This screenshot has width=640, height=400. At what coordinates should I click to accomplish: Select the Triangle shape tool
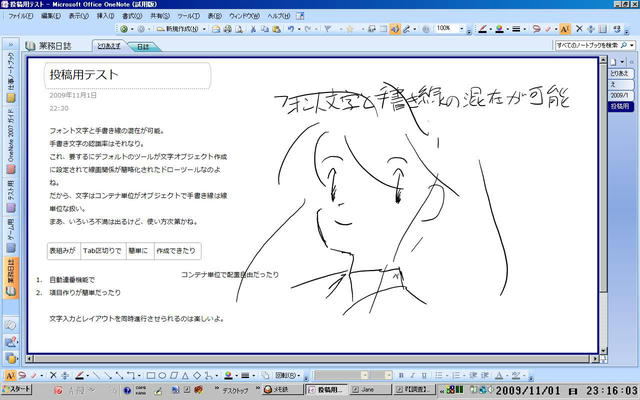(x=185, y=375)
